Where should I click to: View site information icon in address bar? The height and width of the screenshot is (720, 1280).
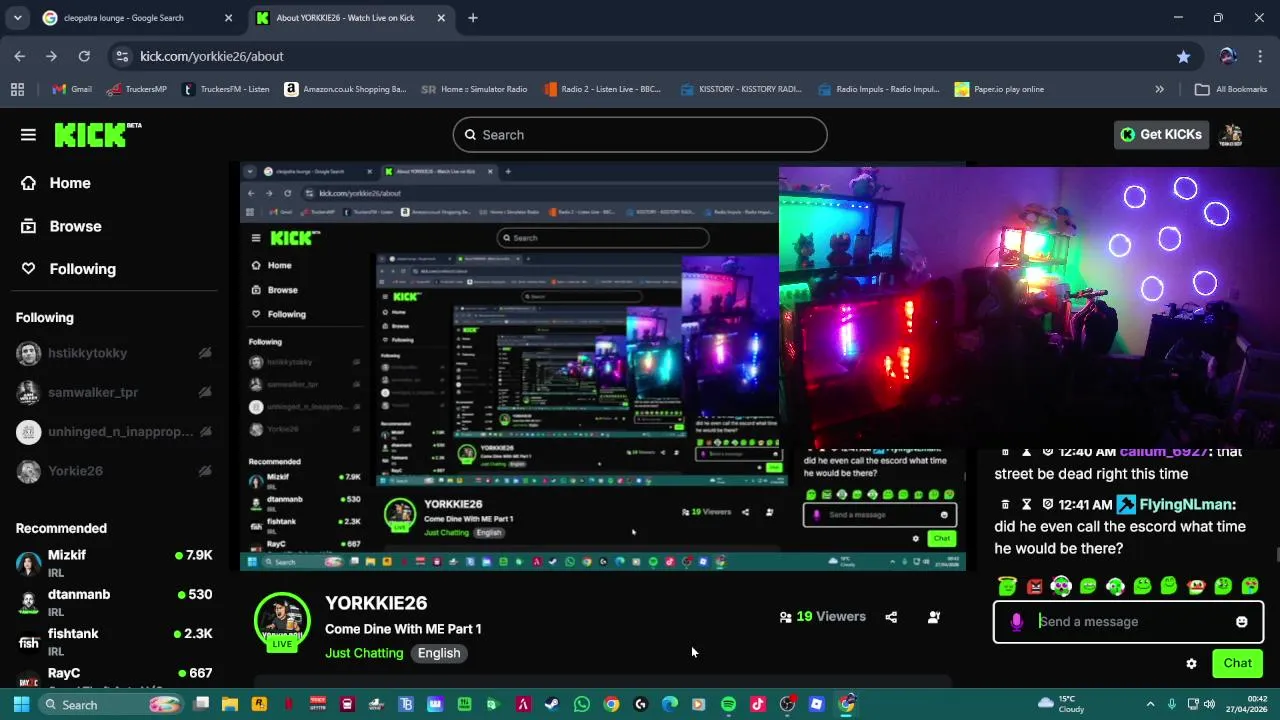(121, 57)
